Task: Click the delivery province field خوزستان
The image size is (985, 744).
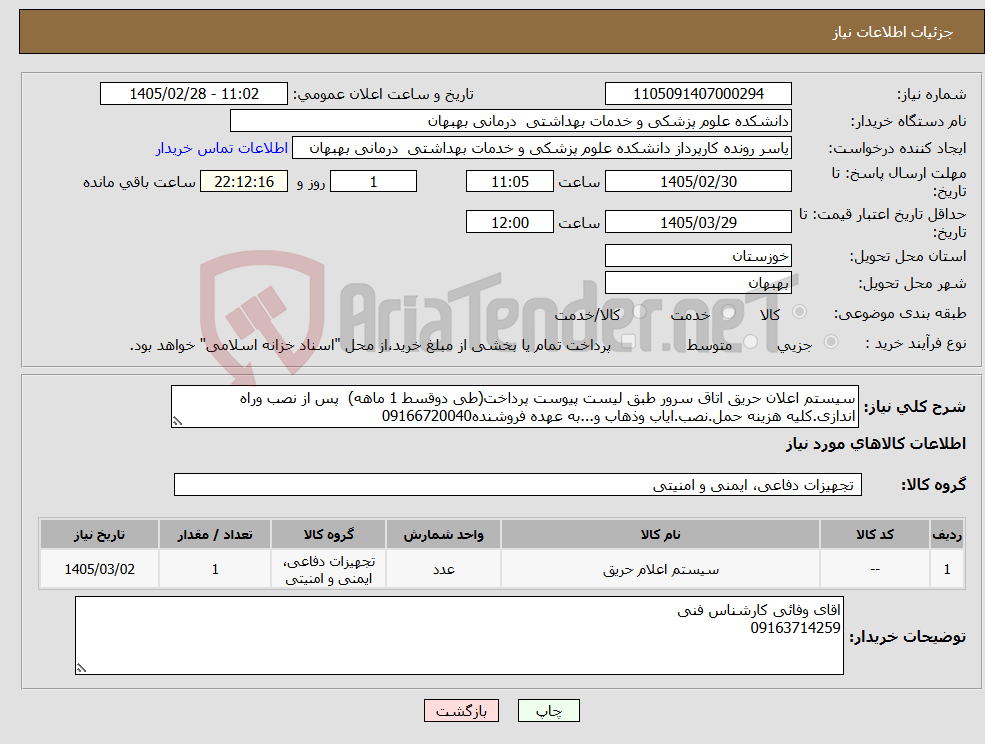Action: coord(698,256)
